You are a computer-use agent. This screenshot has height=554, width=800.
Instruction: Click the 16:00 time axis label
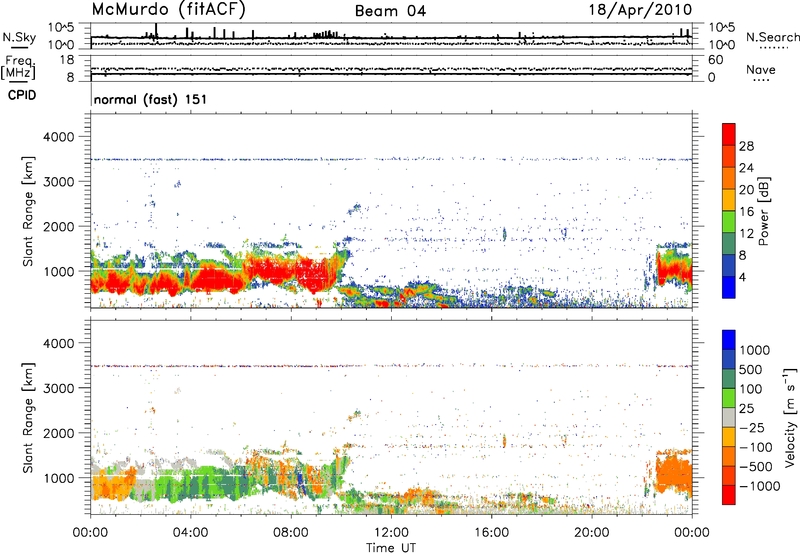click(491, 533)
